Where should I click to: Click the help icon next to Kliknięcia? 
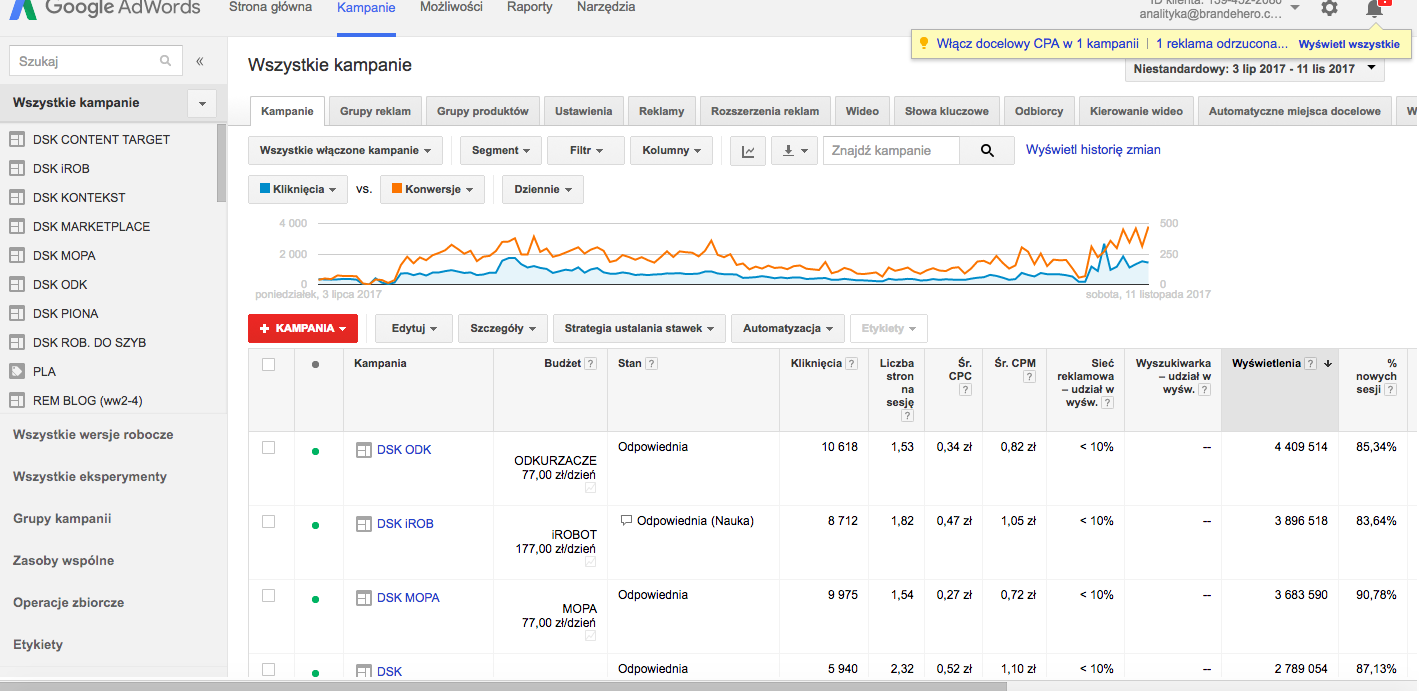851,364
